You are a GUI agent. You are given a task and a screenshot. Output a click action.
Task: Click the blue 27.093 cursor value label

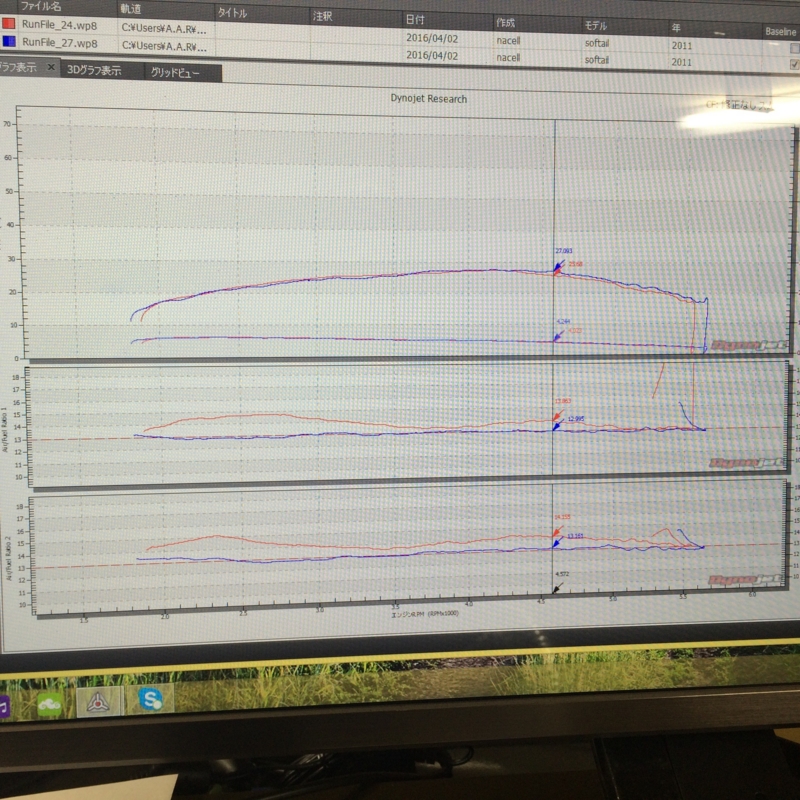[x=564, y=251]
